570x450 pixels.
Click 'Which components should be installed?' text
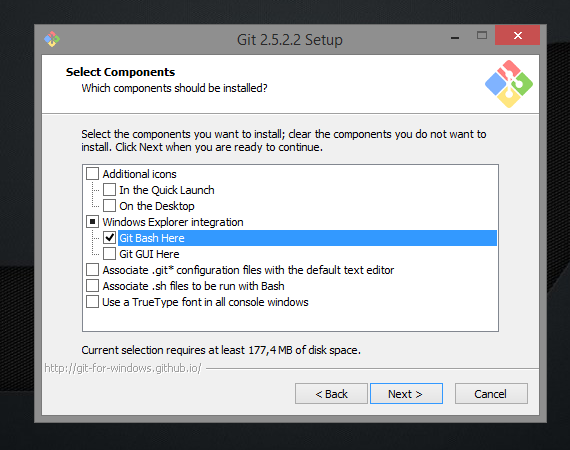pyautogui.click(x=174, y=88)
